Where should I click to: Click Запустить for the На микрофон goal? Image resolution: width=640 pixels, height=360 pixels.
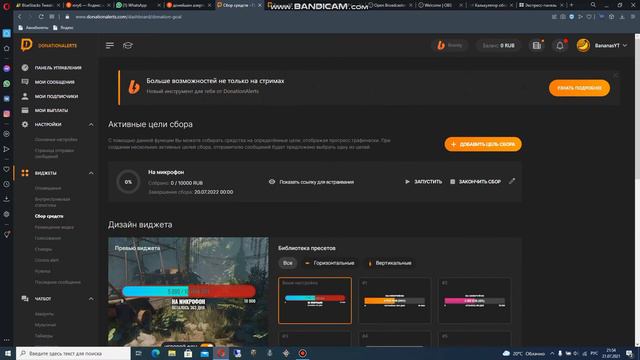423,182
